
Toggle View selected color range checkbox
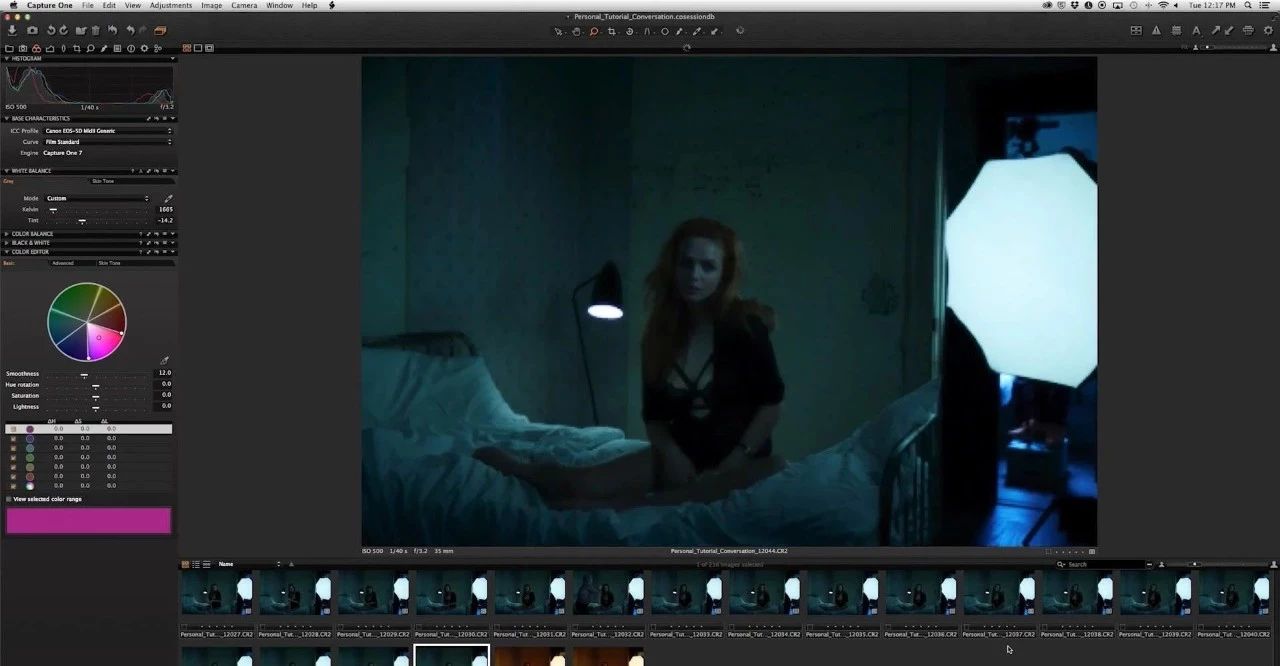point(9,499)
